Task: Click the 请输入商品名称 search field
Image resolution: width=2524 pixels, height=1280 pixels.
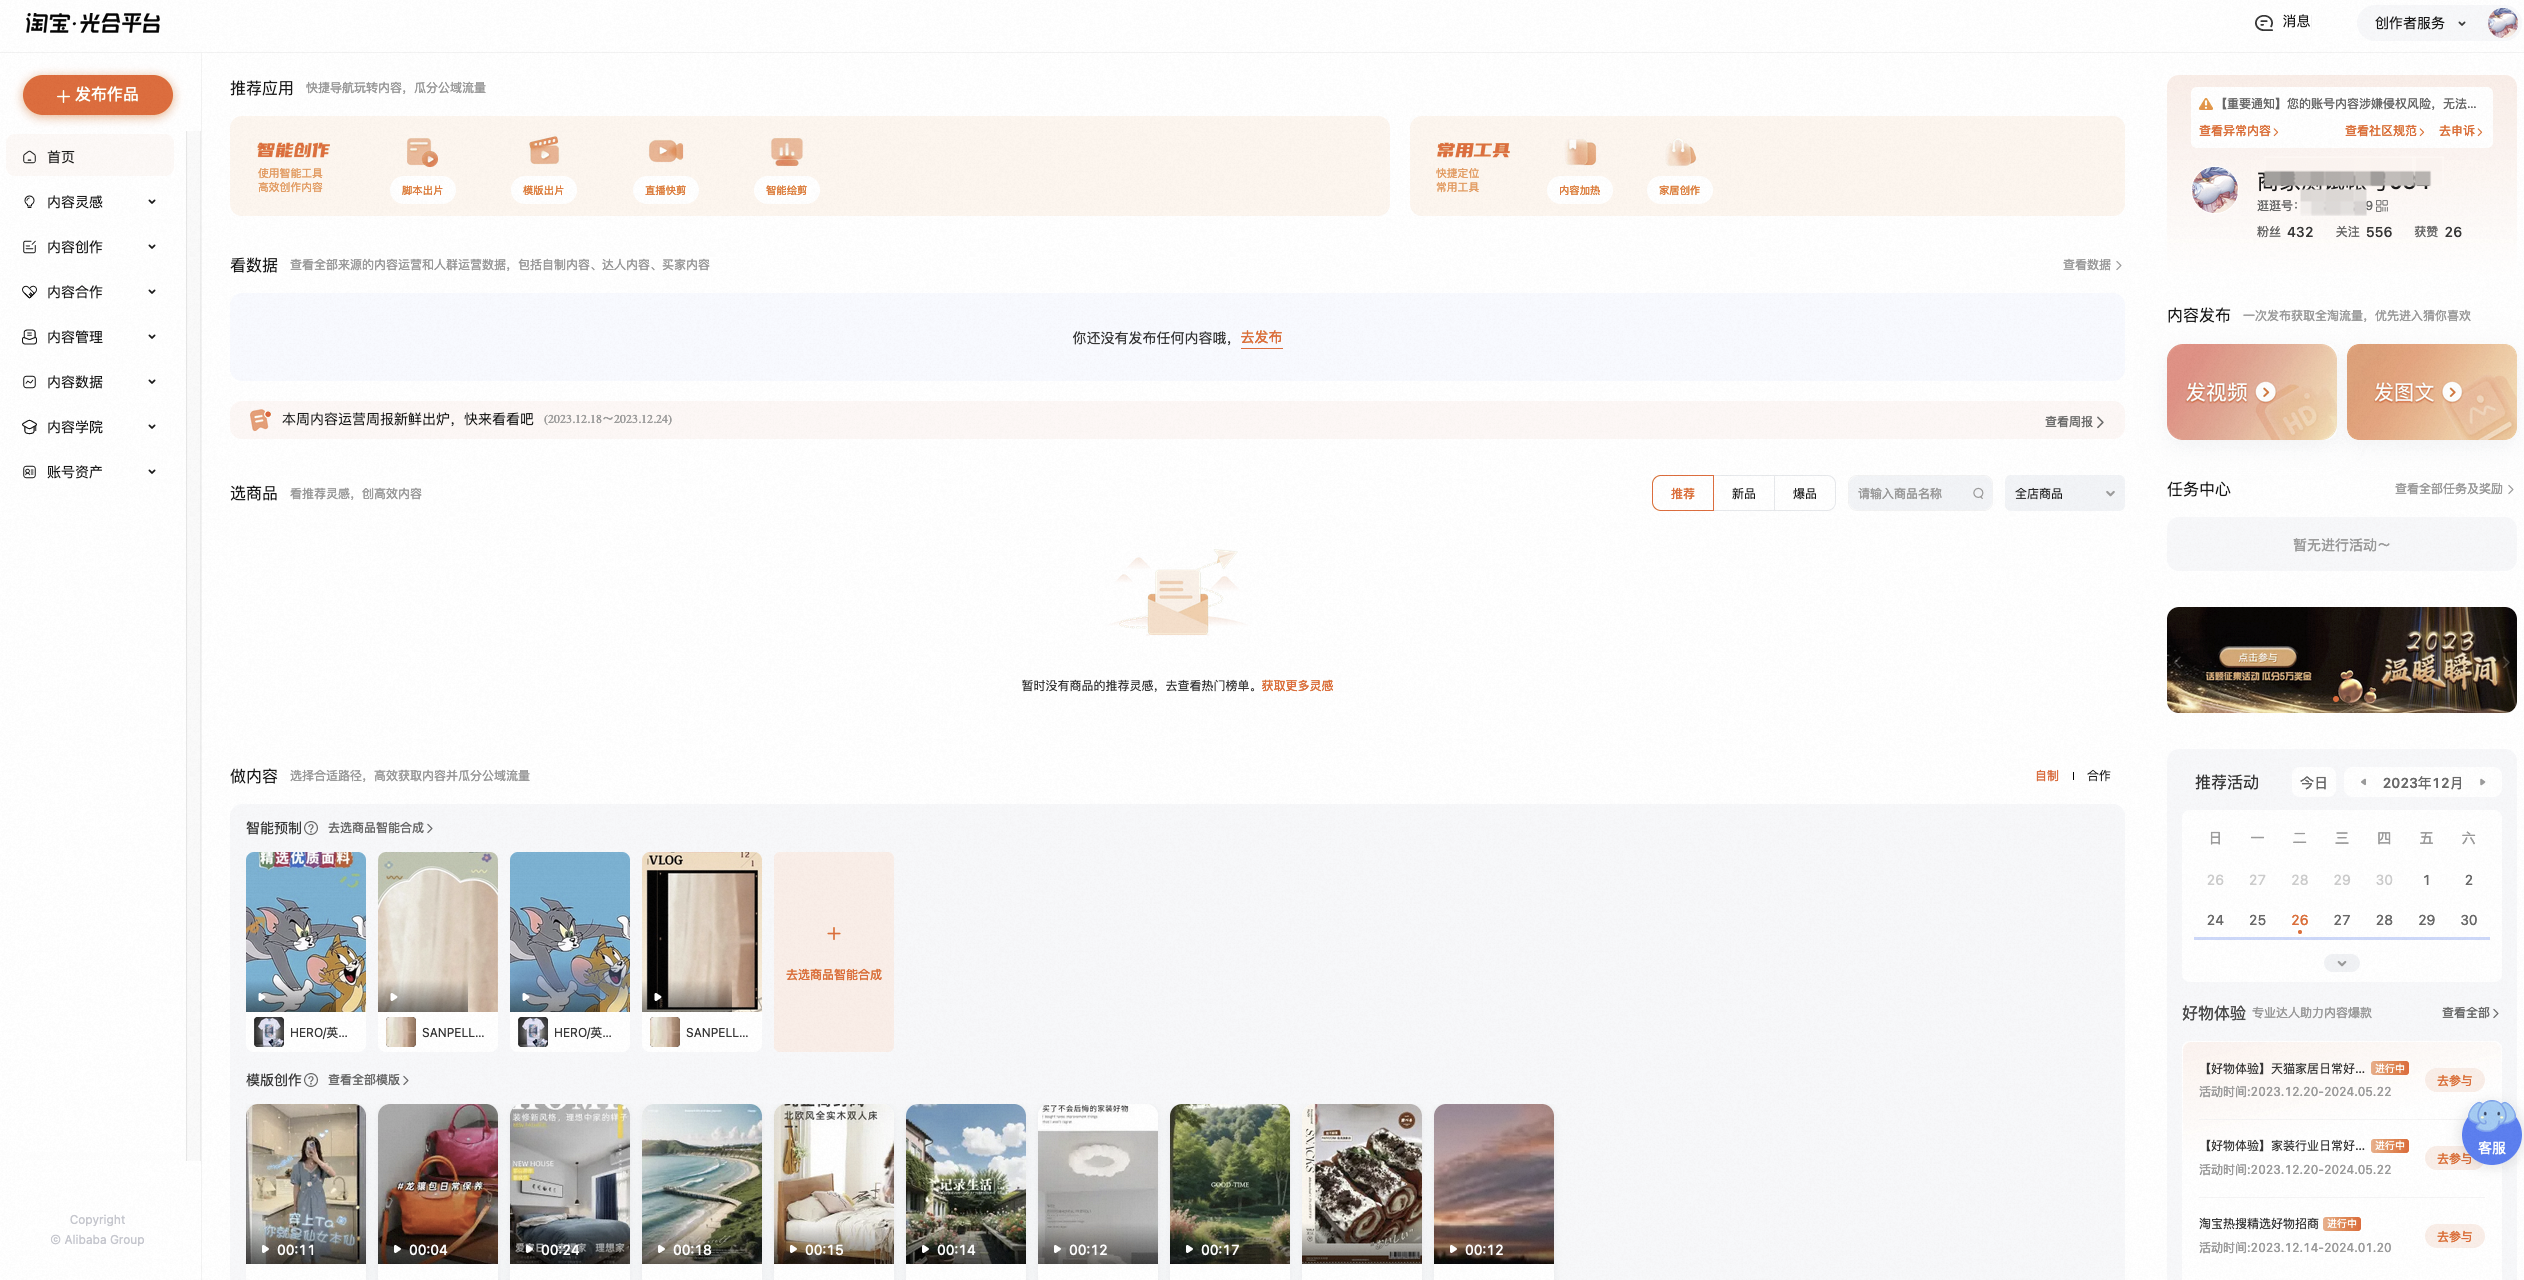Action: 1910,493
